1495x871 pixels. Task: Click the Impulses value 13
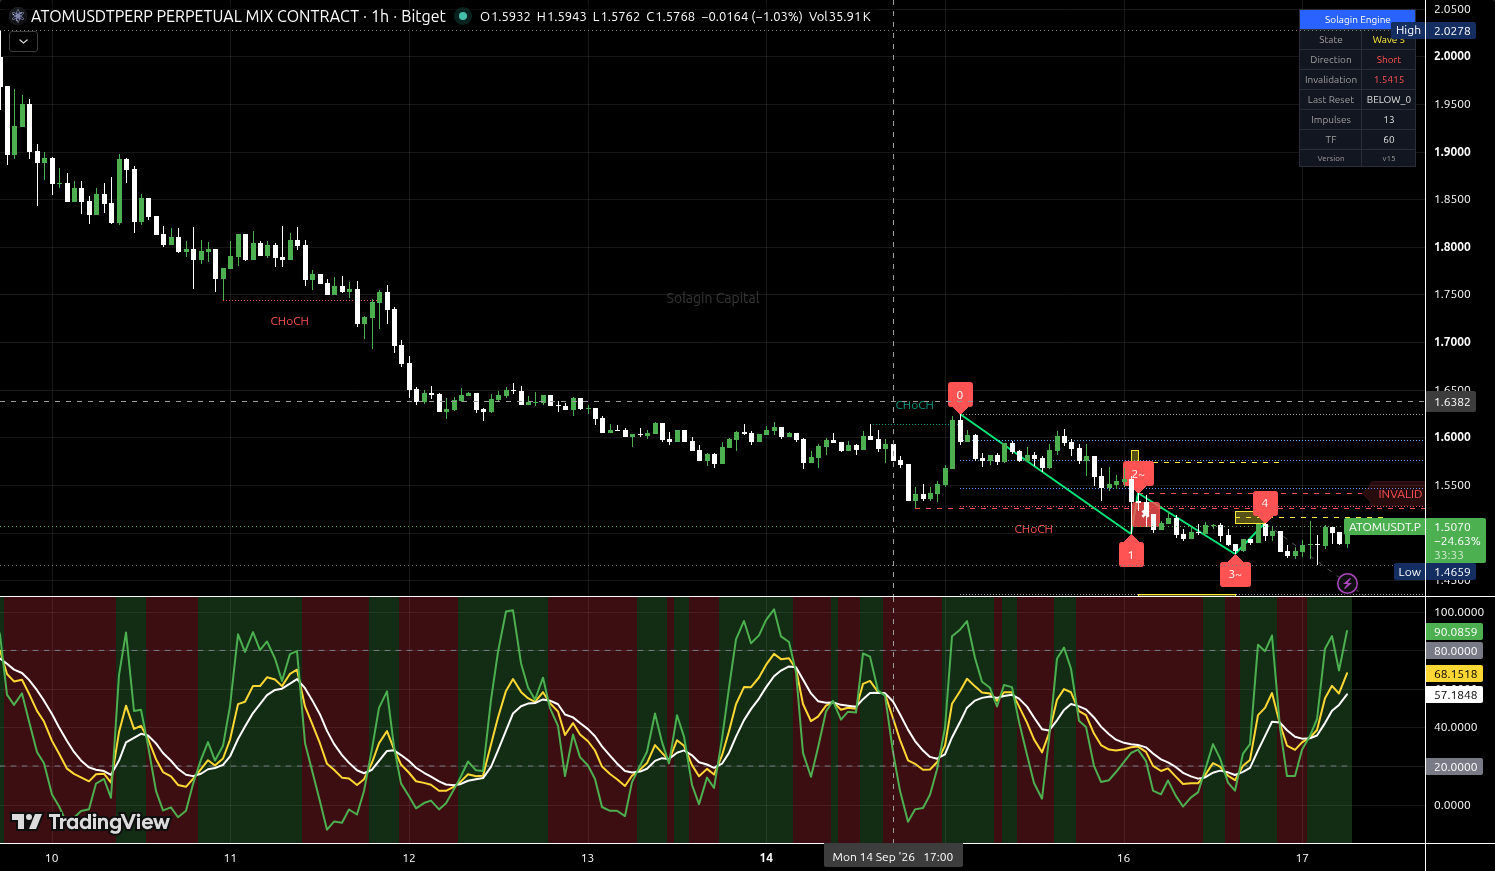(x=1389, y=120)
